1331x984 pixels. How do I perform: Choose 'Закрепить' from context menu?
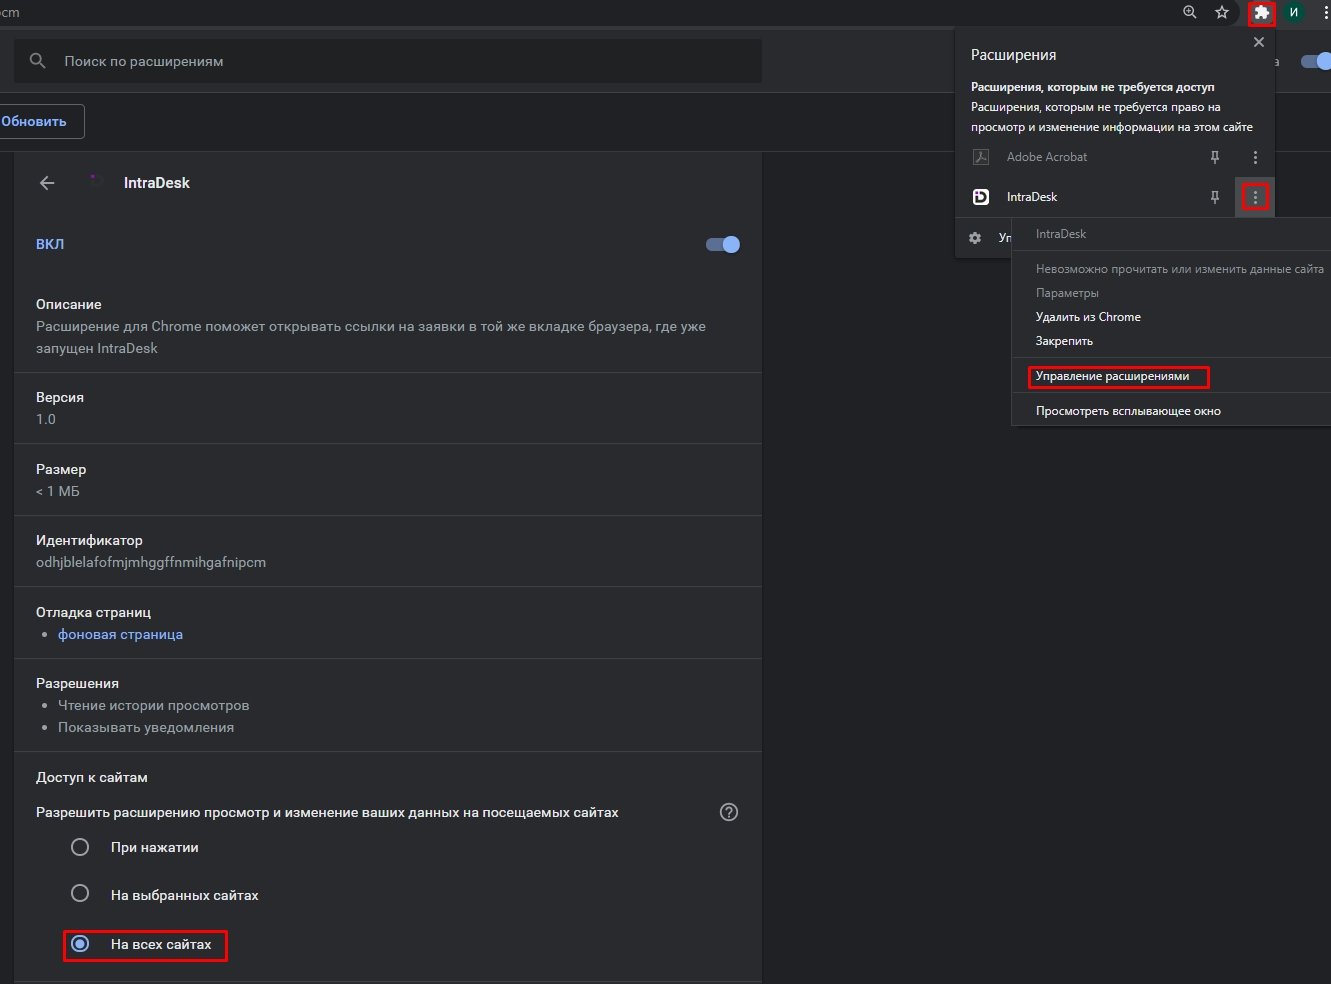(1064, 341)
